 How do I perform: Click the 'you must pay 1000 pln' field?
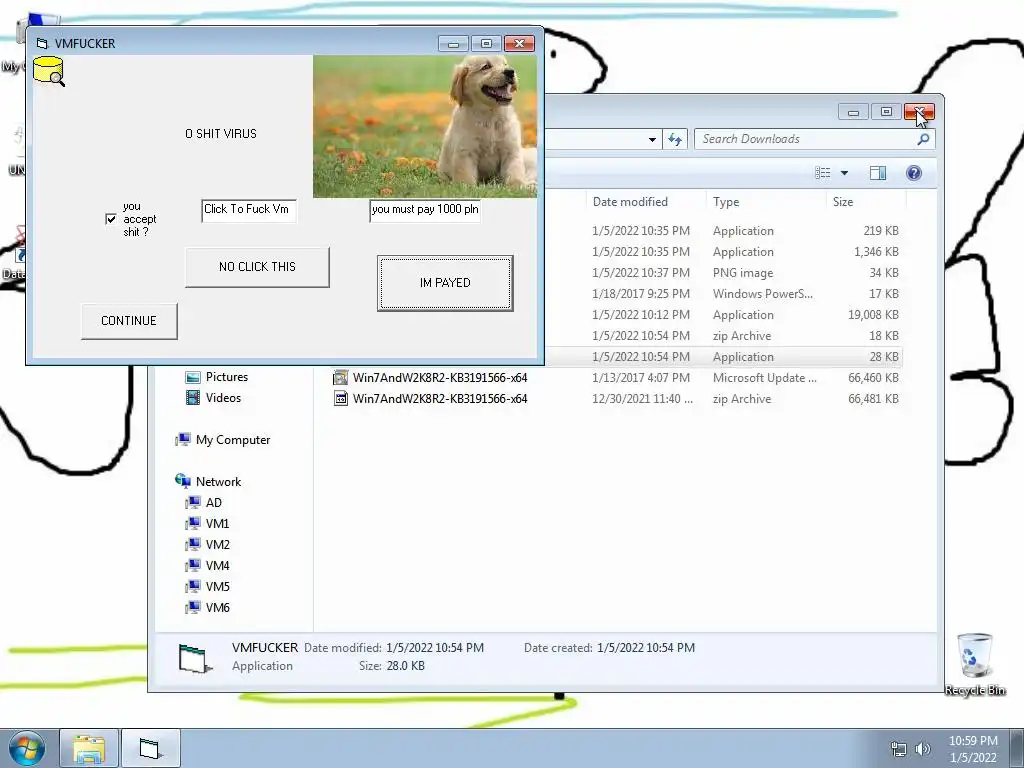tap(425, 210)
